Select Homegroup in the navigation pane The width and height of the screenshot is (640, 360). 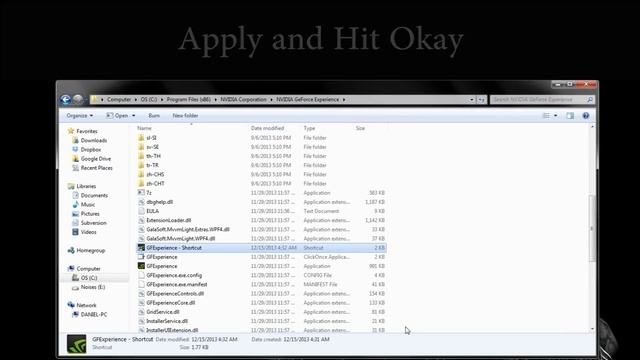(90, 250)
